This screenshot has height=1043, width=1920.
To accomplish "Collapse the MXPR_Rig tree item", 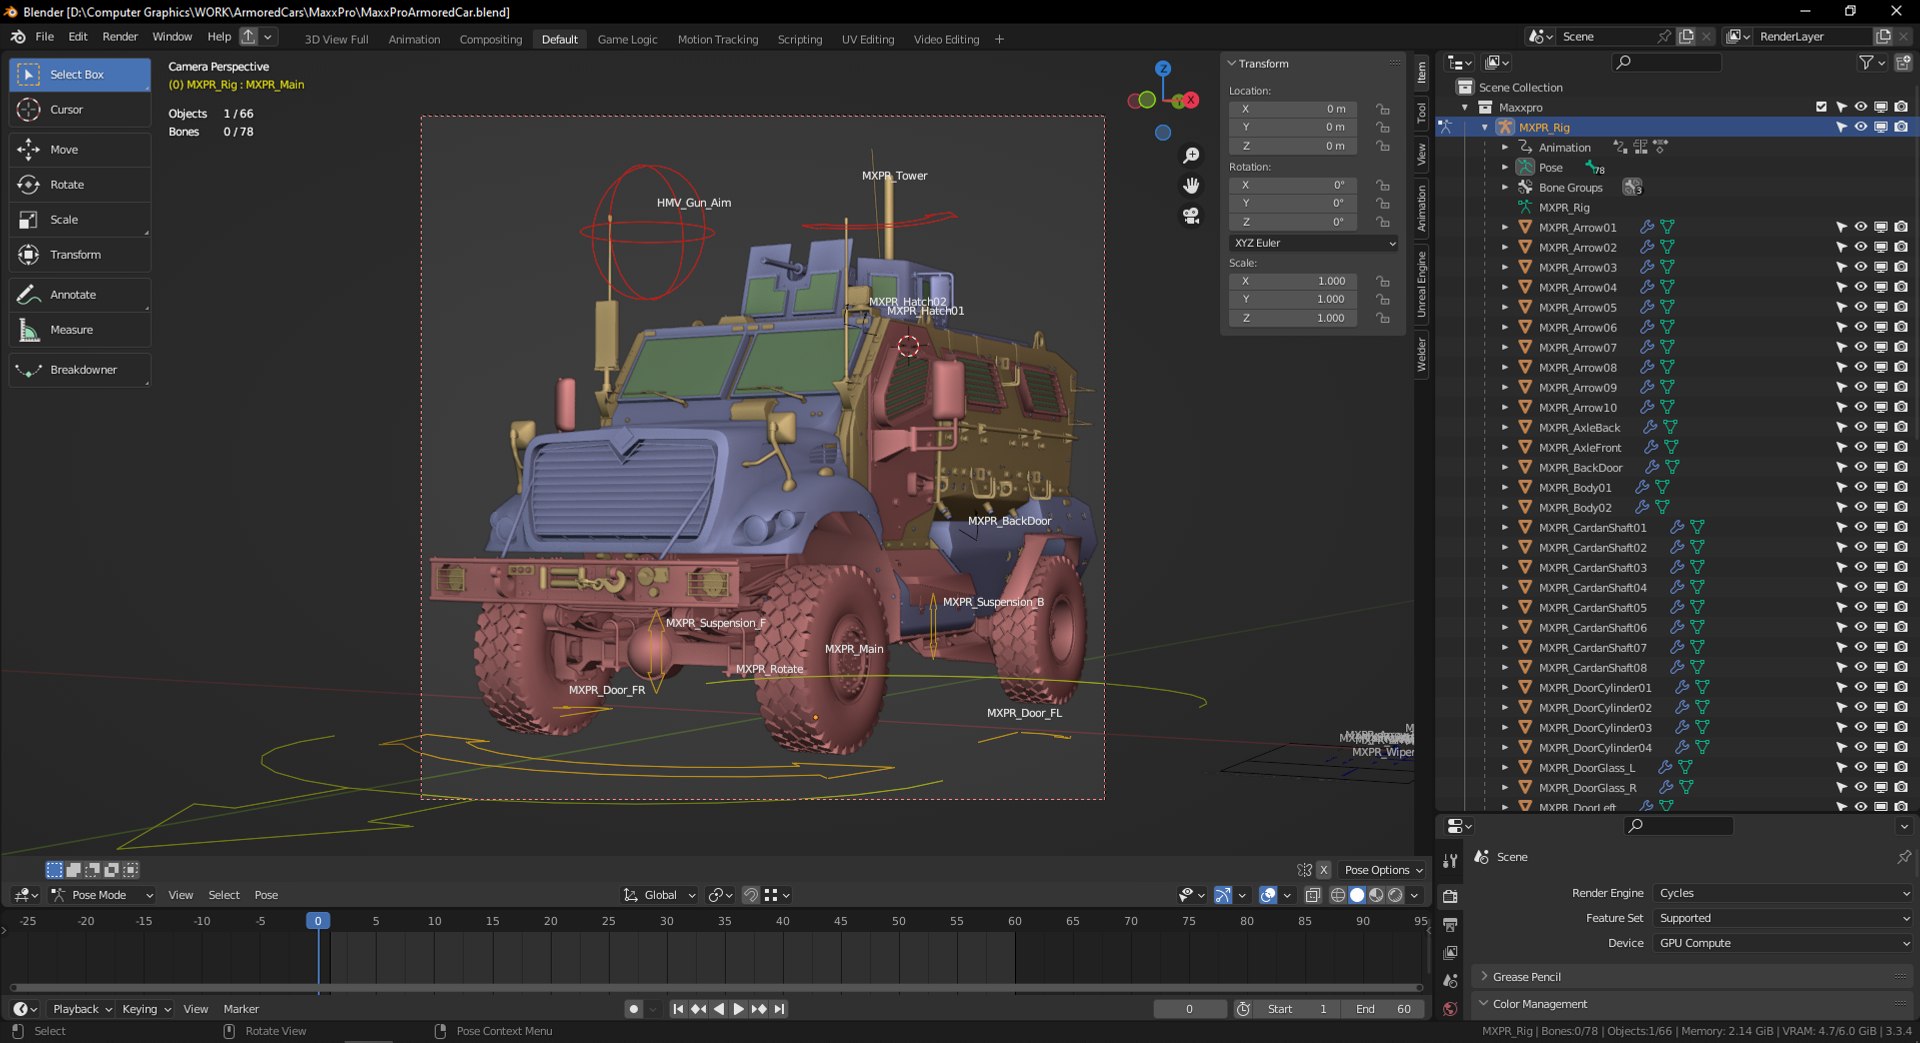I will 1485,127.
